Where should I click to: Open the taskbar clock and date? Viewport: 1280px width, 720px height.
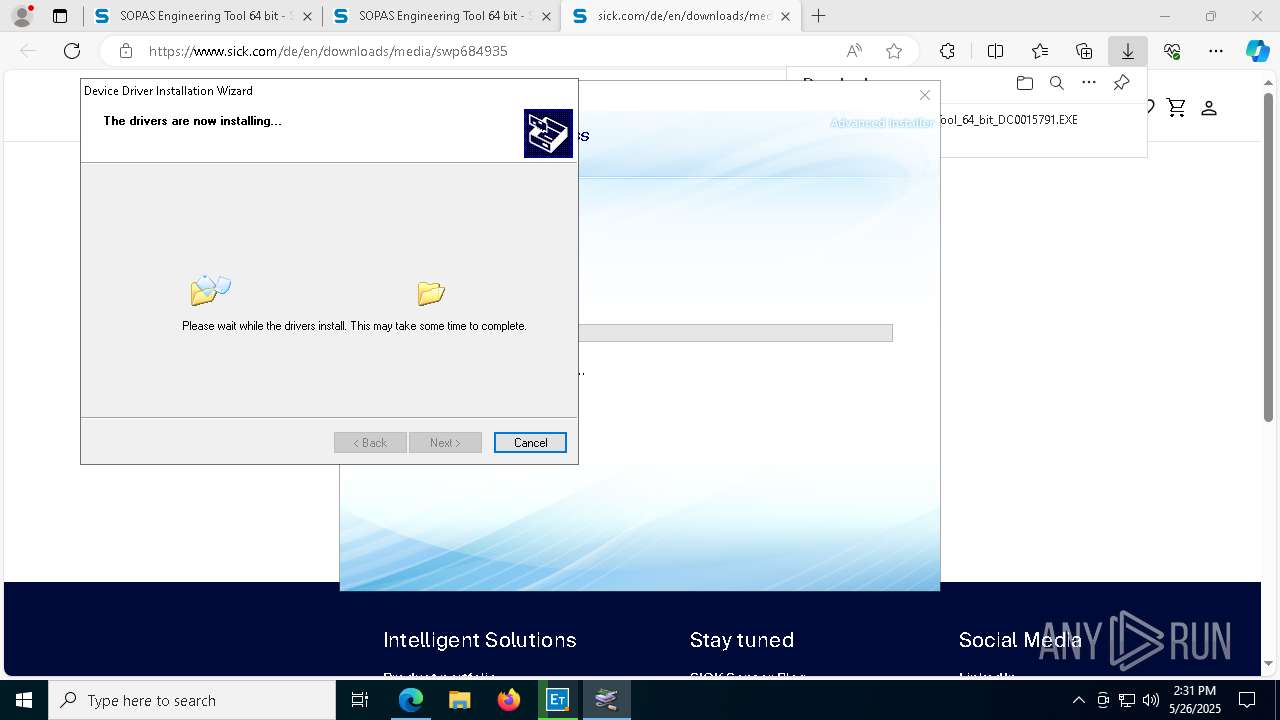pos(1194,700)
